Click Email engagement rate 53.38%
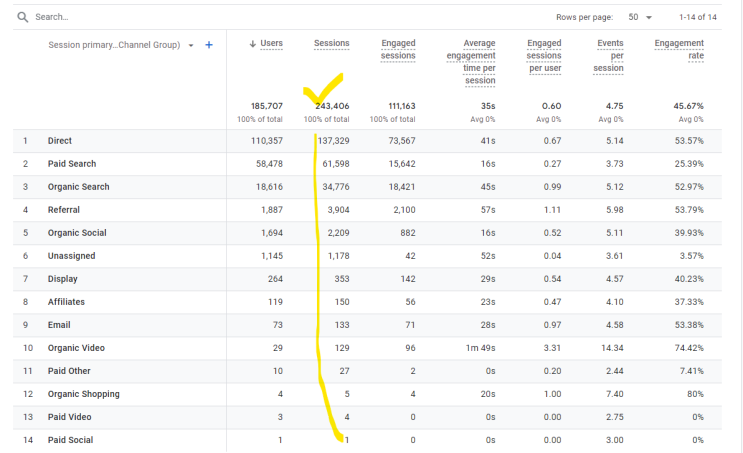Screen dimensions: 743x453 click(x=689, y=325)
